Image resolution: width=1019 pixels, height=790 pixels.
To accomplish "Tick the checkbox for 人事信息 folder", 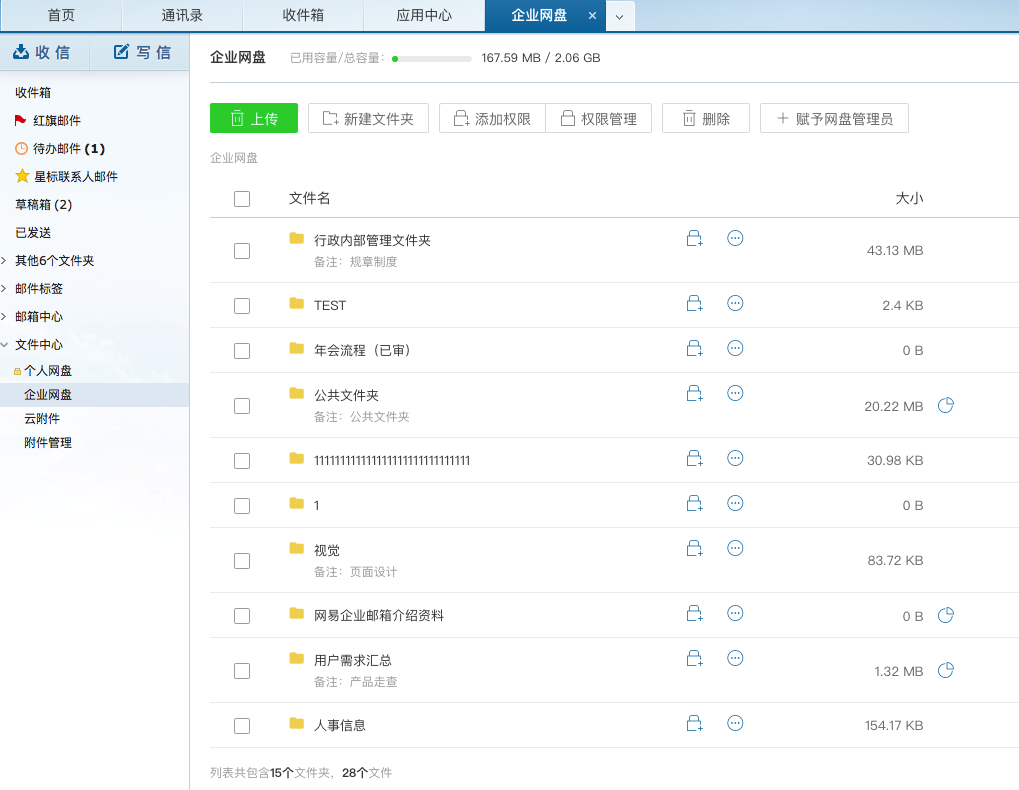I will click(x=242, y=726).
